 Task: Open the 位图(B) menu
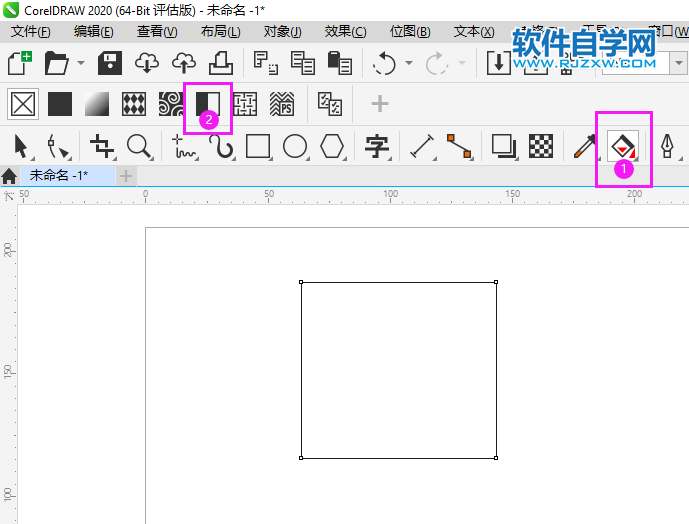pyautogui.click(x=410, y=32)
